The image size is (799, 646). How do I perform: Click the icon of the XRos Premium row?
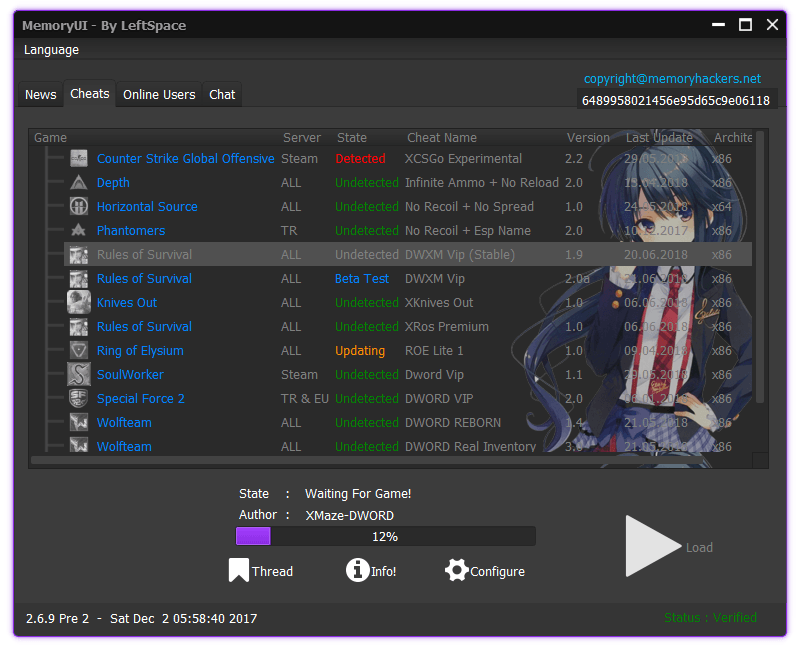[x=78, y=326]
